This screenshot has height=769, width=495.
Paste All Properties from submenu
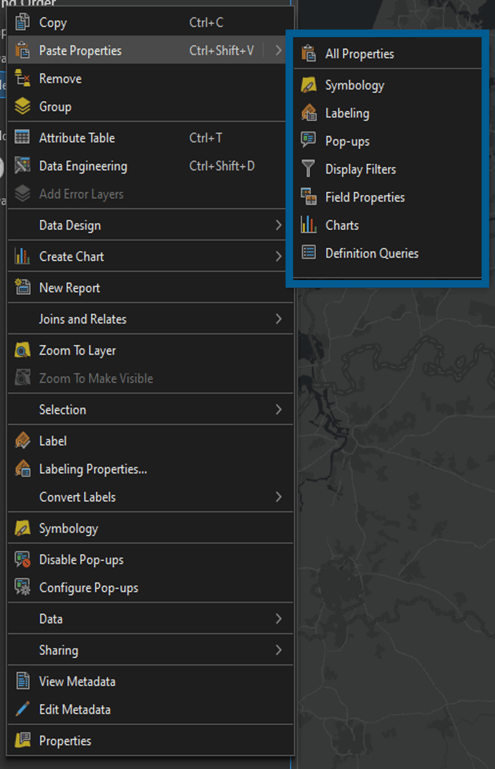point(388,54)
